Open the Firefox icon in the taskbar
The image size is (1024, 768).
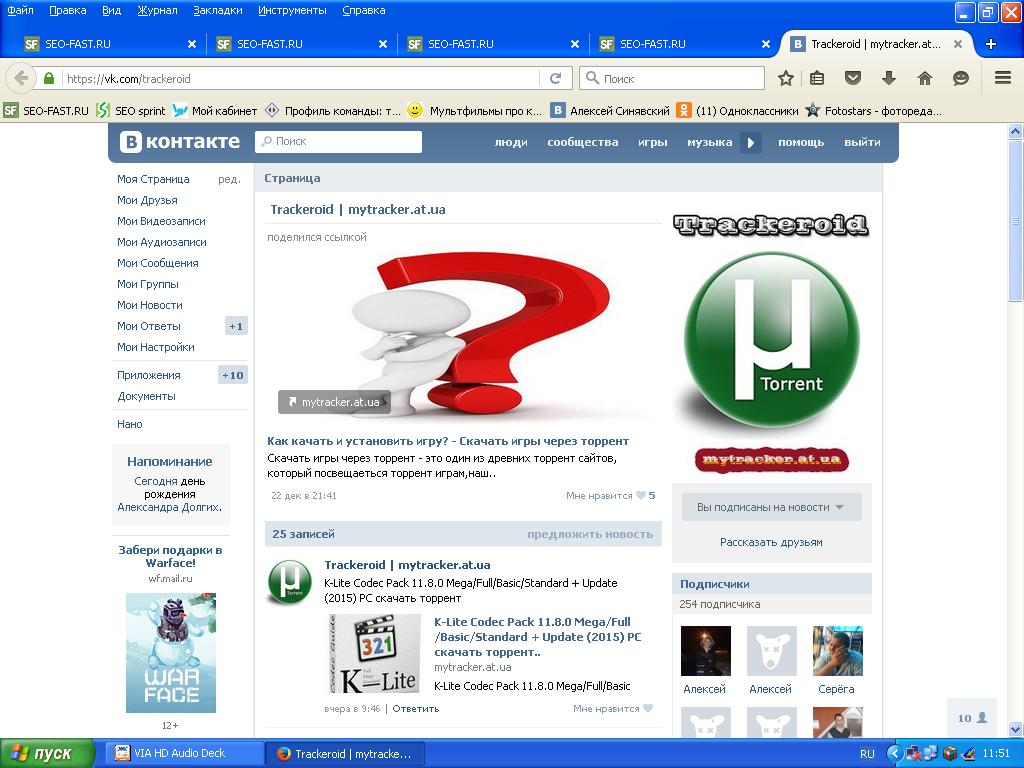coord(283,754)
